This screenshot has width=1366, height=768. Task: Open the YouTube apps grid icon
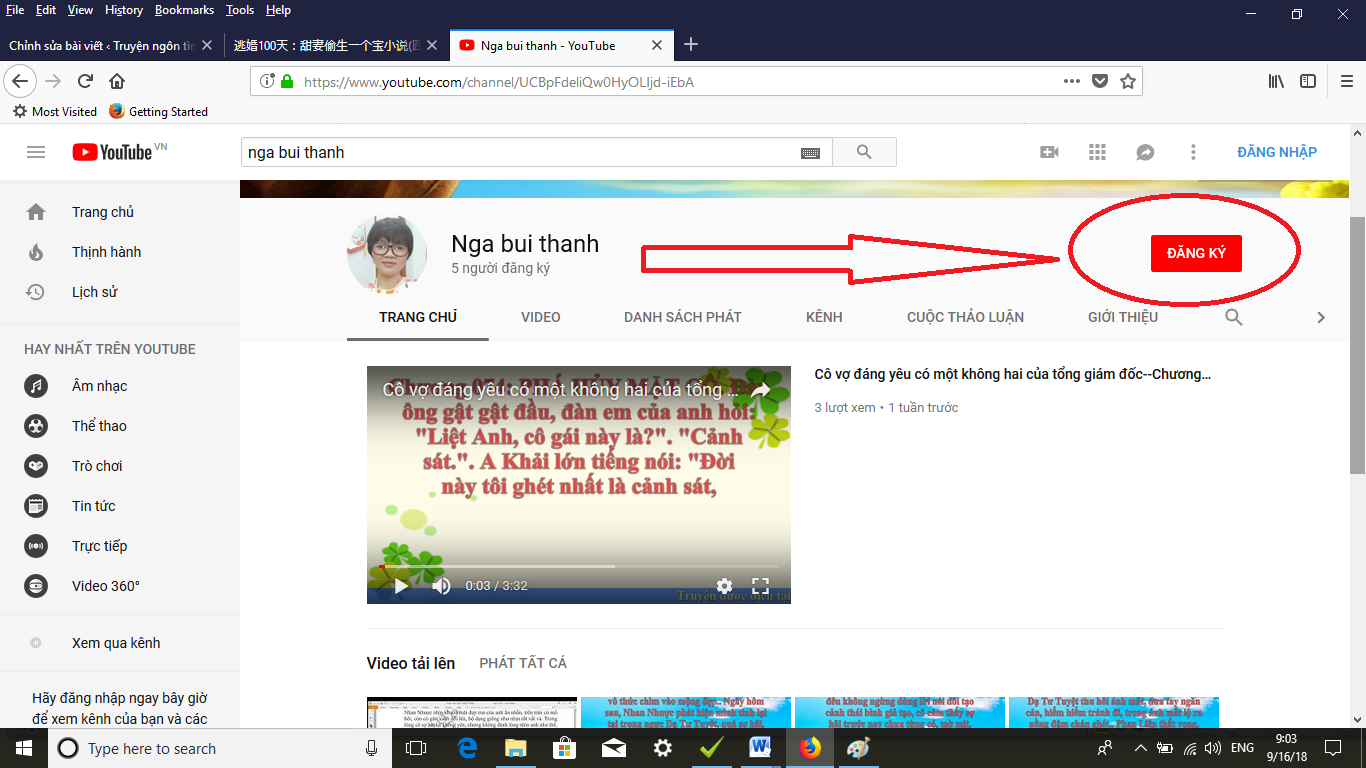pos(1097,152)
